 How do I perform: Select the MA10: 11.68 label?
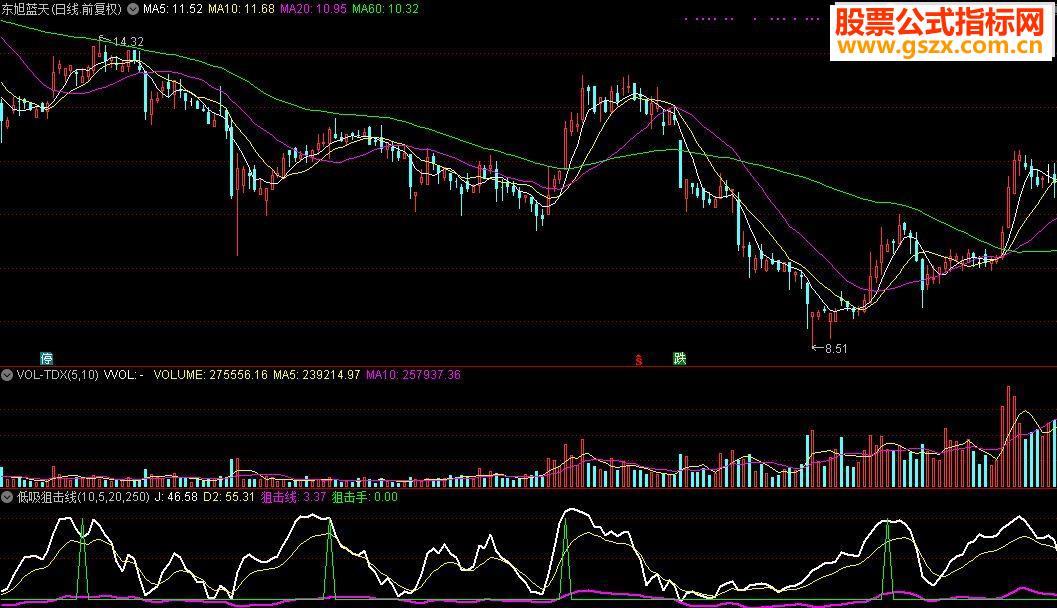(x=241, y=9)
